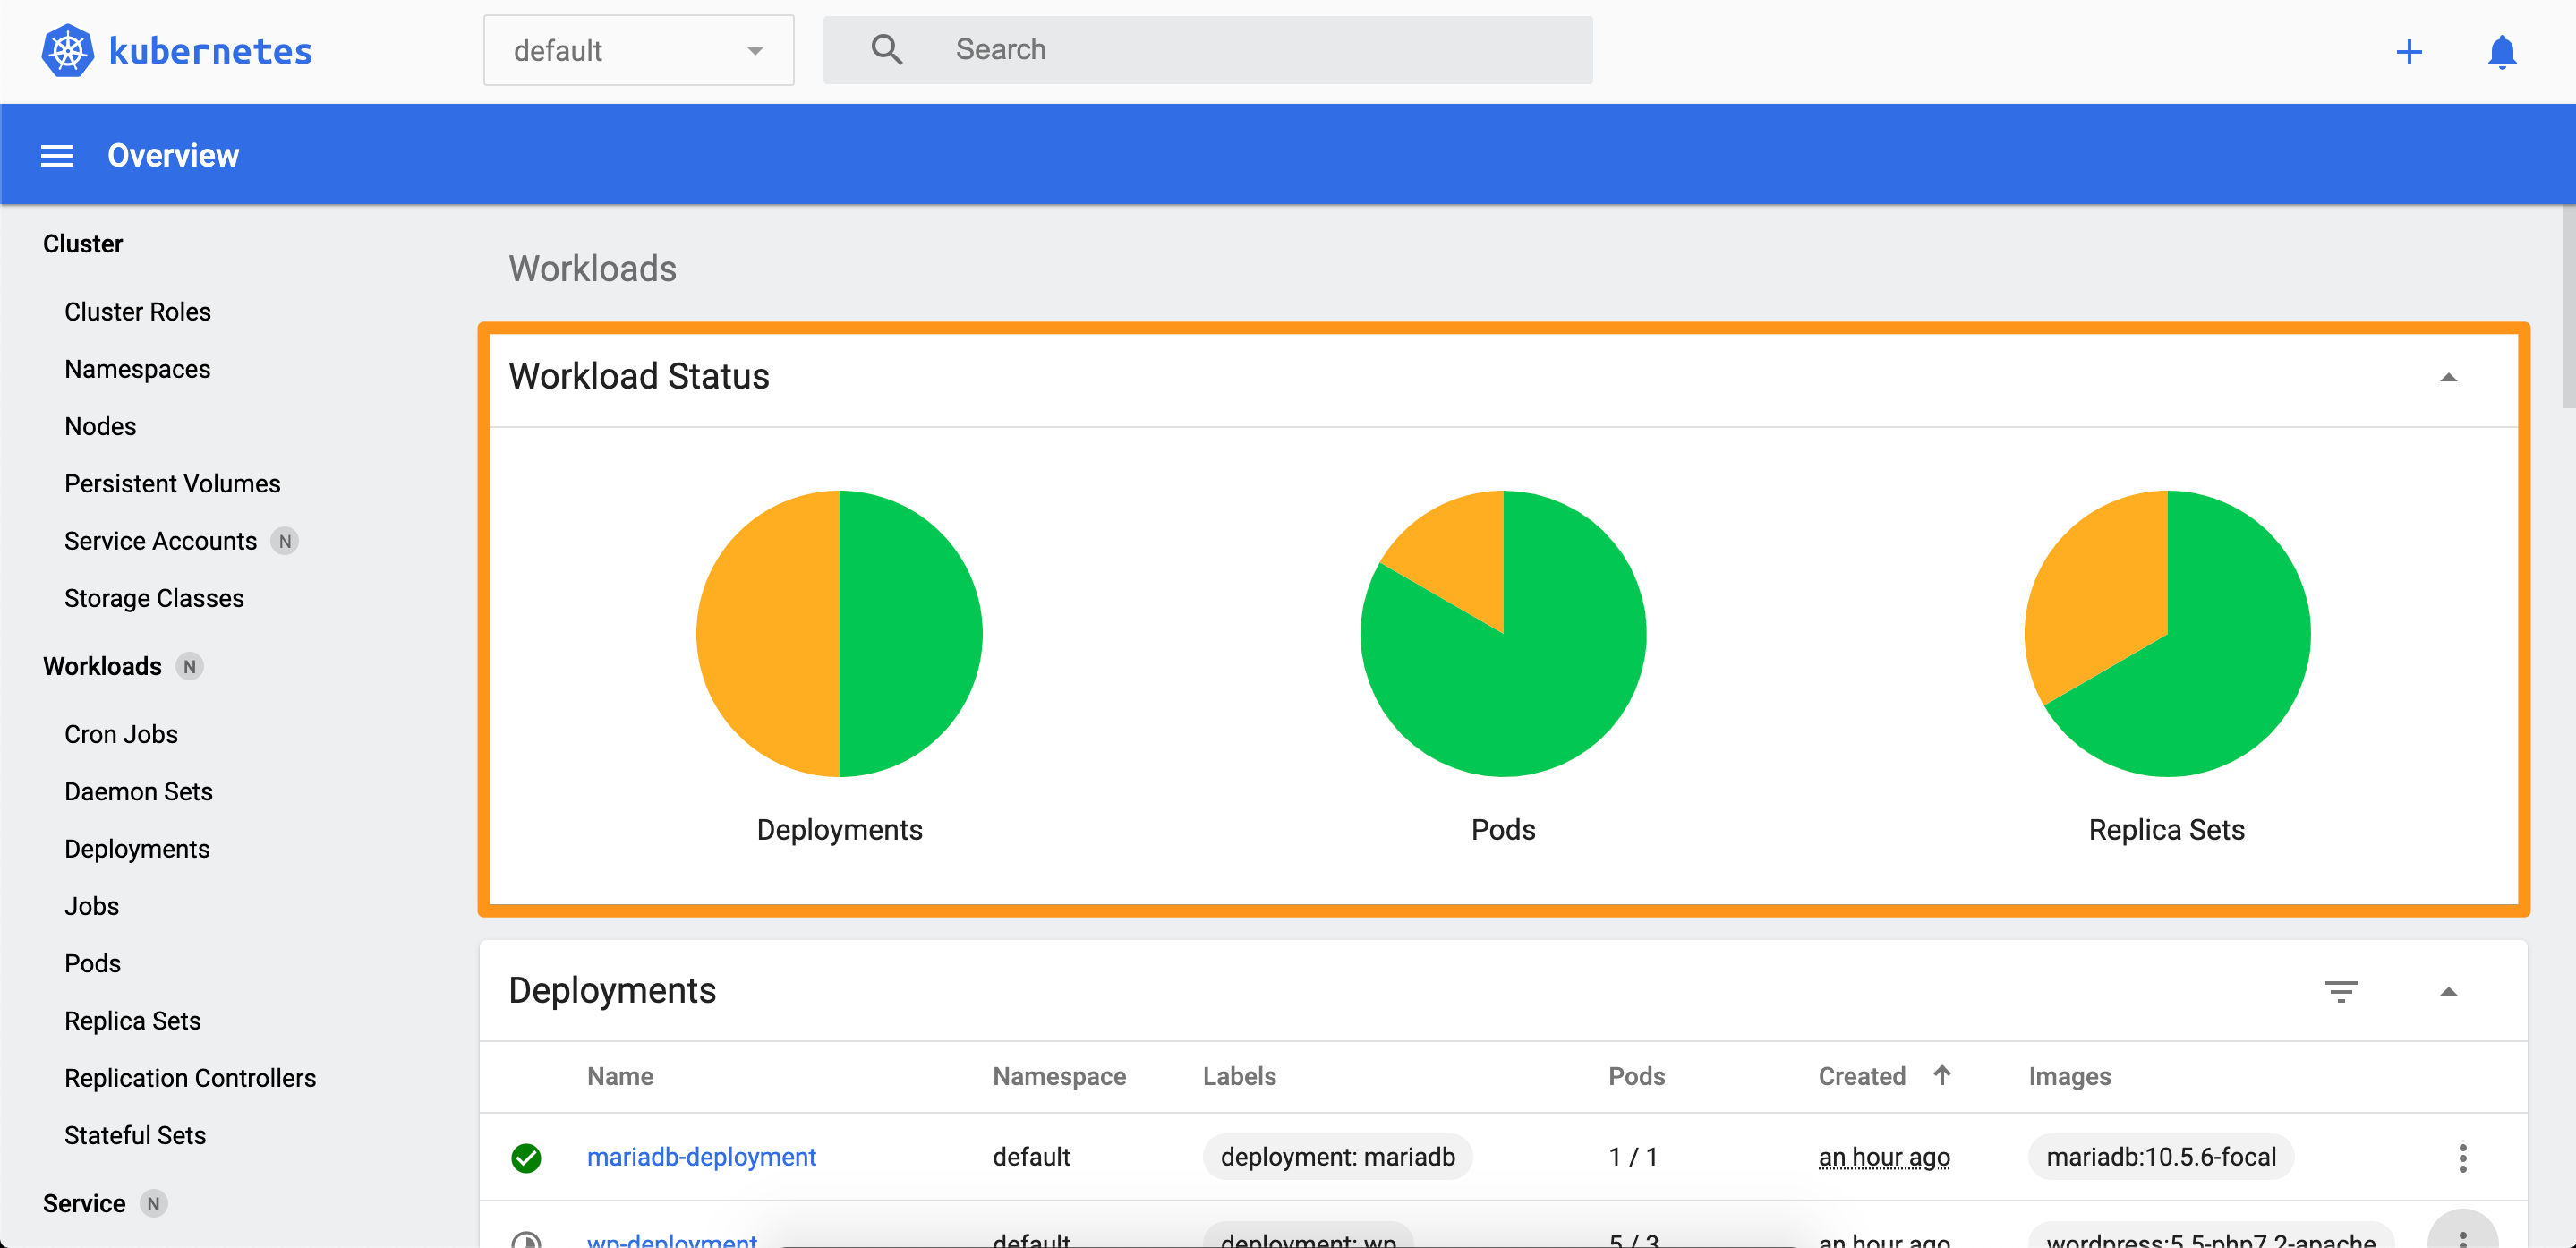Click the Replica Sets pie chart label

point(2166,830)
